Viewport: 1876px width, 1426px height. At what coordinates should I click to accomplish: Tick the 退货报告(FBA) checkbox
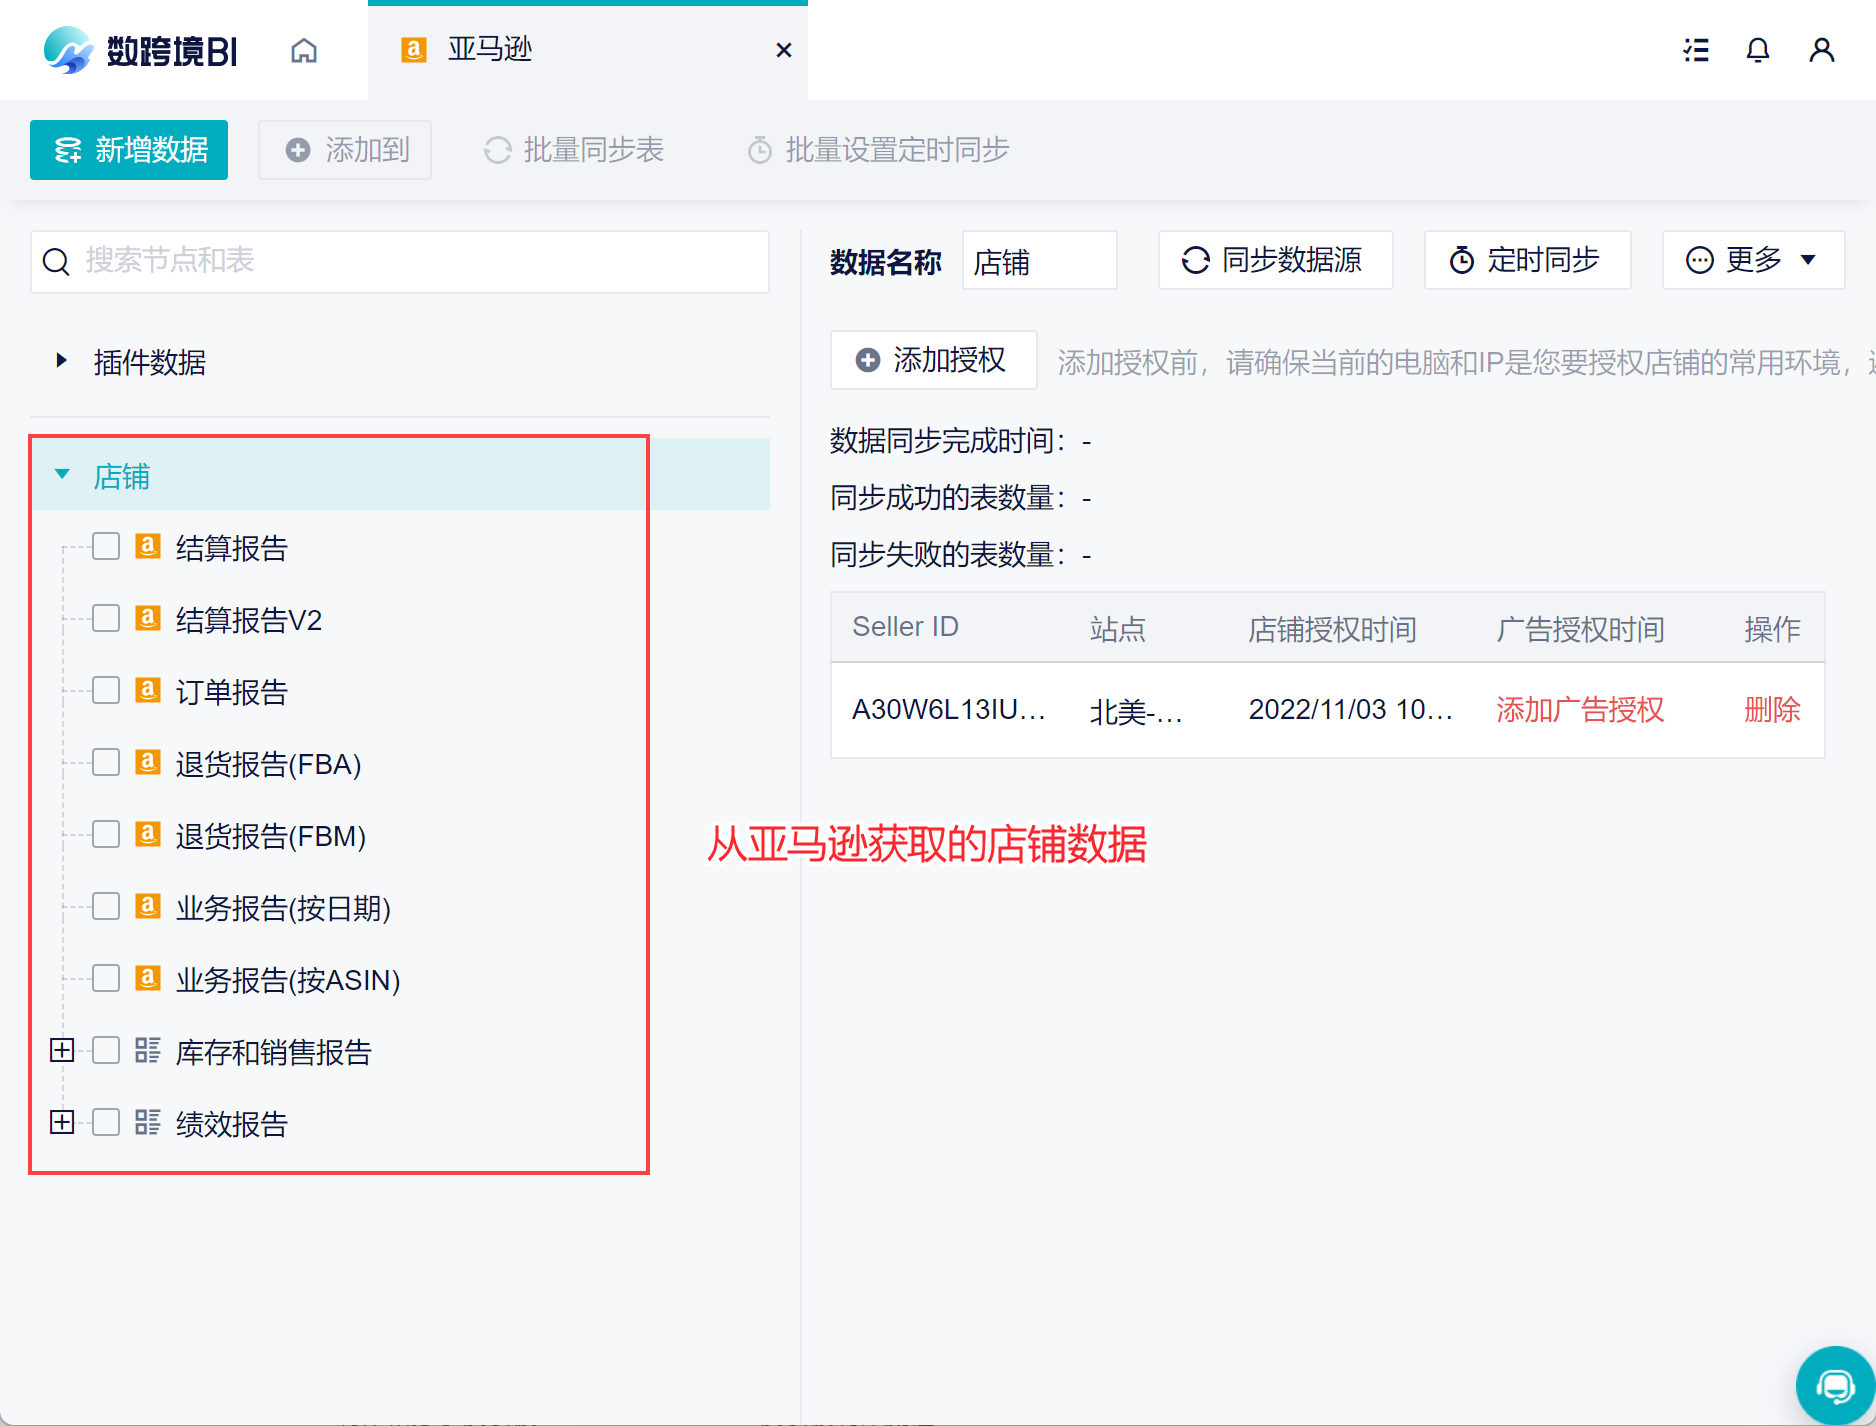106,762
